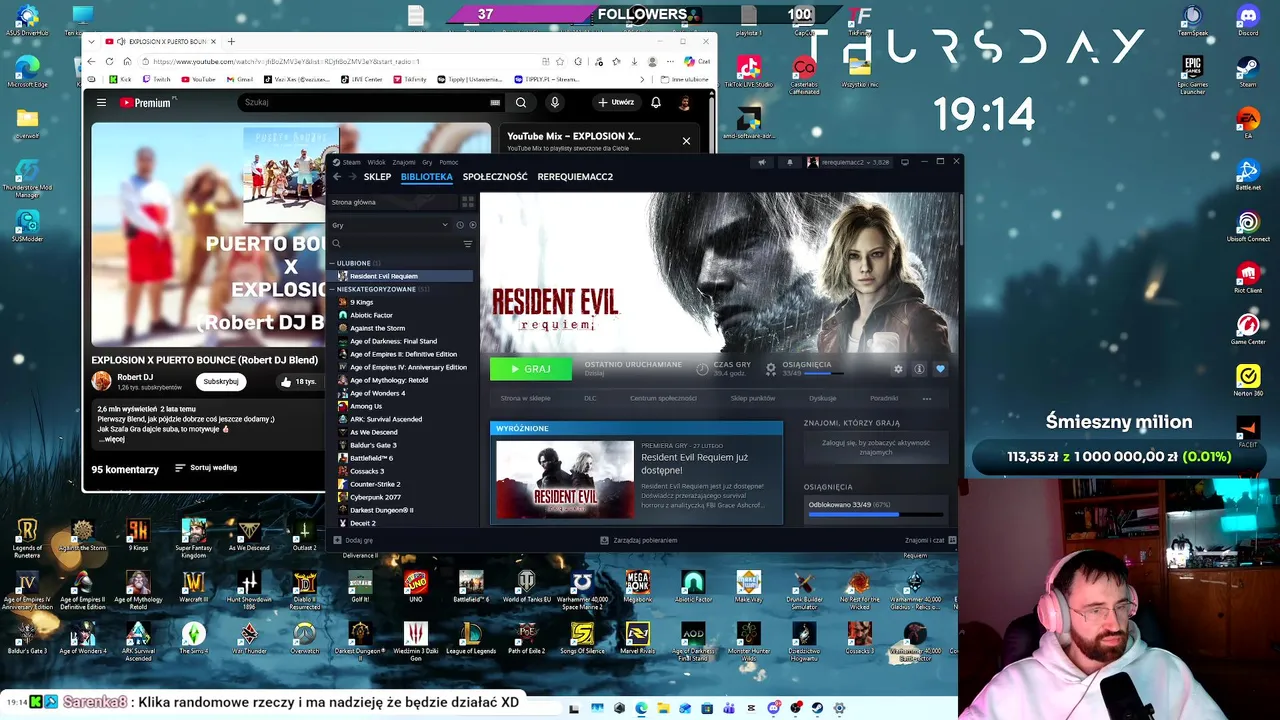Open more links ellipsis in Steam
The width and height of the screenshot is (1280, 720).
click(927, 398)
